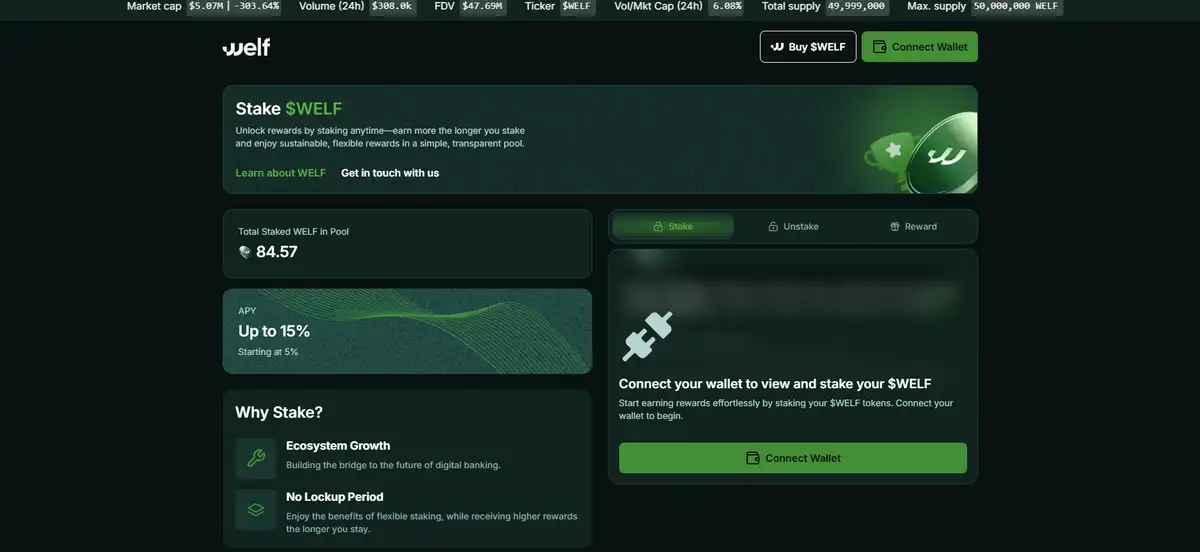
Task: Open the Learn about WELF link
Action: 281,173
